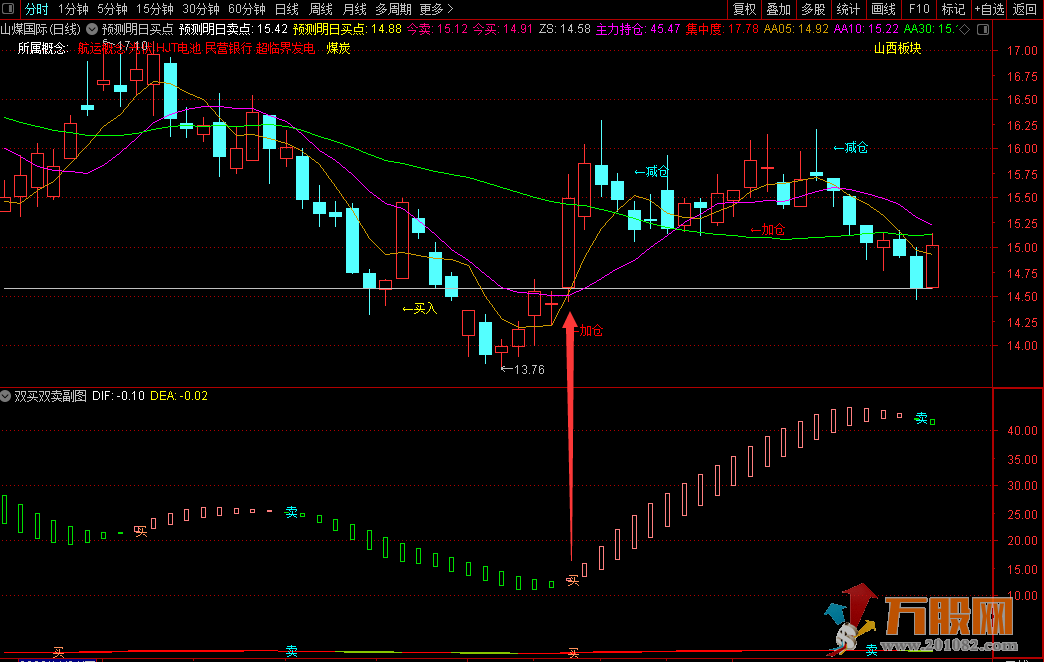Open the 统计 statistics button
The height and width of the screenshot is (662, 1044).
[x=848, y=9]
